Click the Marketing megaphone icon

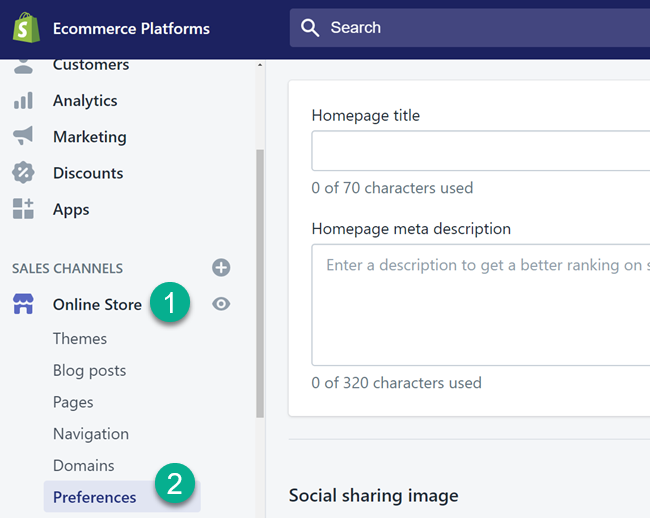click(23, 136)
